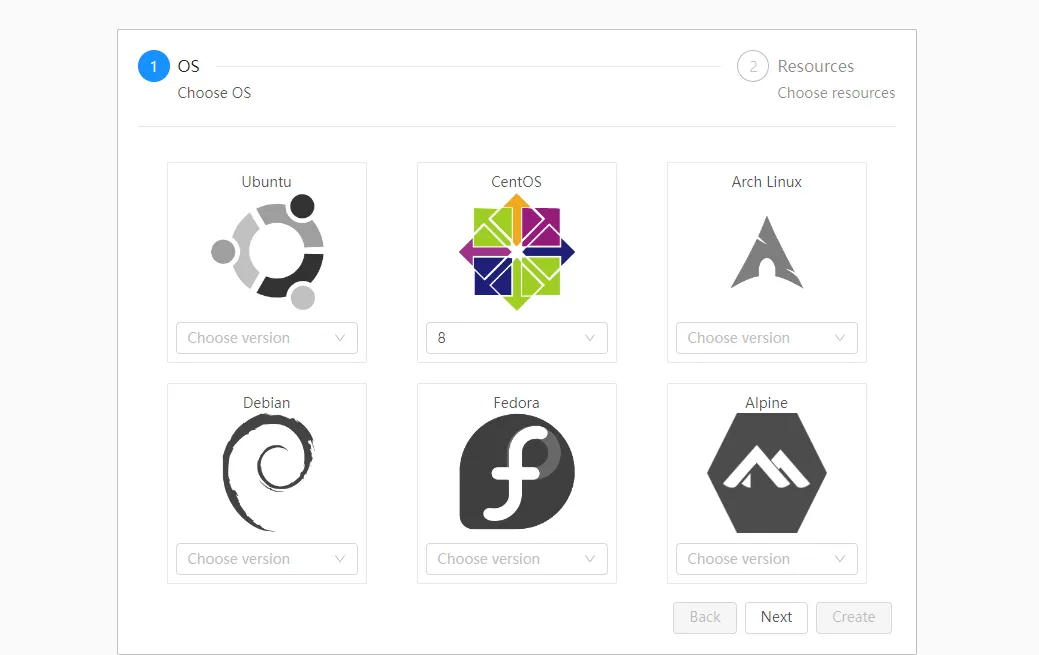This screenshot has width=1039, height=655.
Task: Click the Debian swirl logo
Action: (268, 473)
